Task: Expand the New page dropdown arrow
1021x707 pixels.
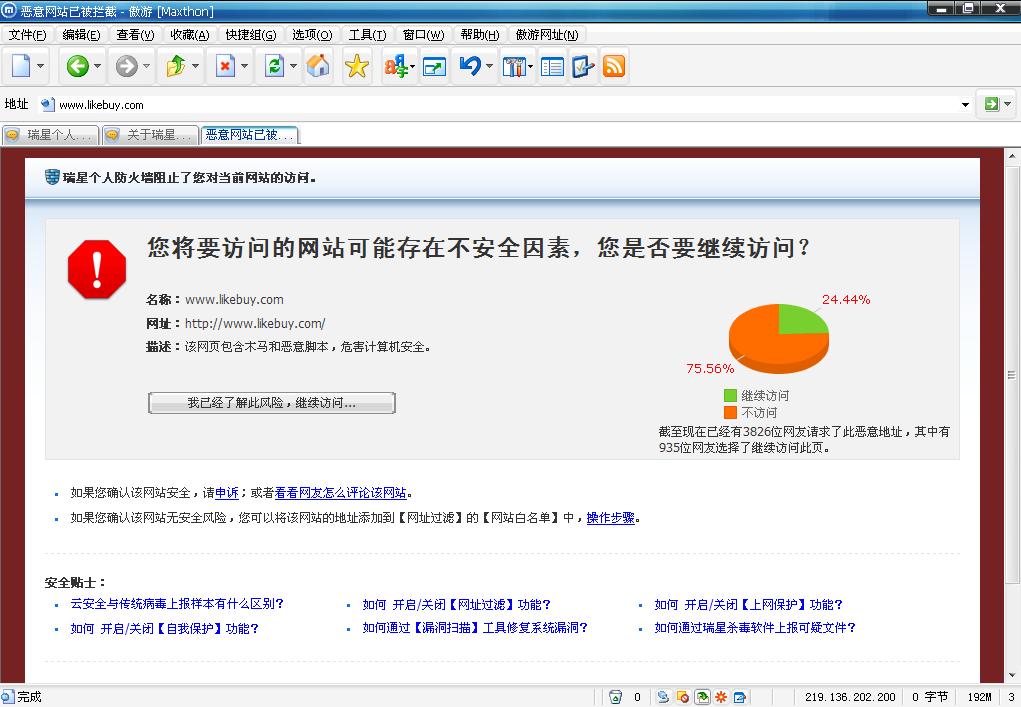Action: tap(40, 66)
